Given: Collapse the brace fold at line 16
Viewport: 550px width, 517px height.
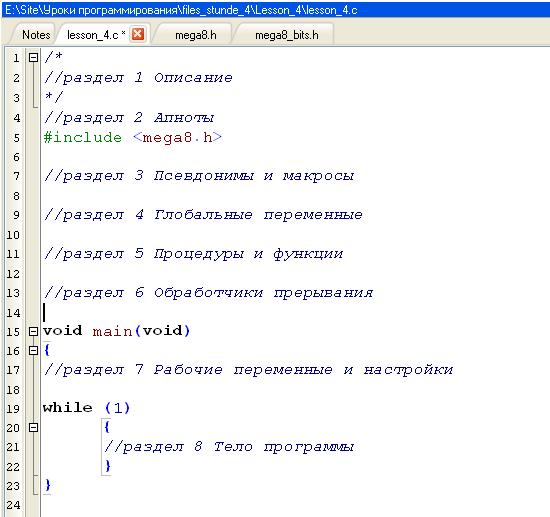Looking at the screenshot, I should pos(33,350).
